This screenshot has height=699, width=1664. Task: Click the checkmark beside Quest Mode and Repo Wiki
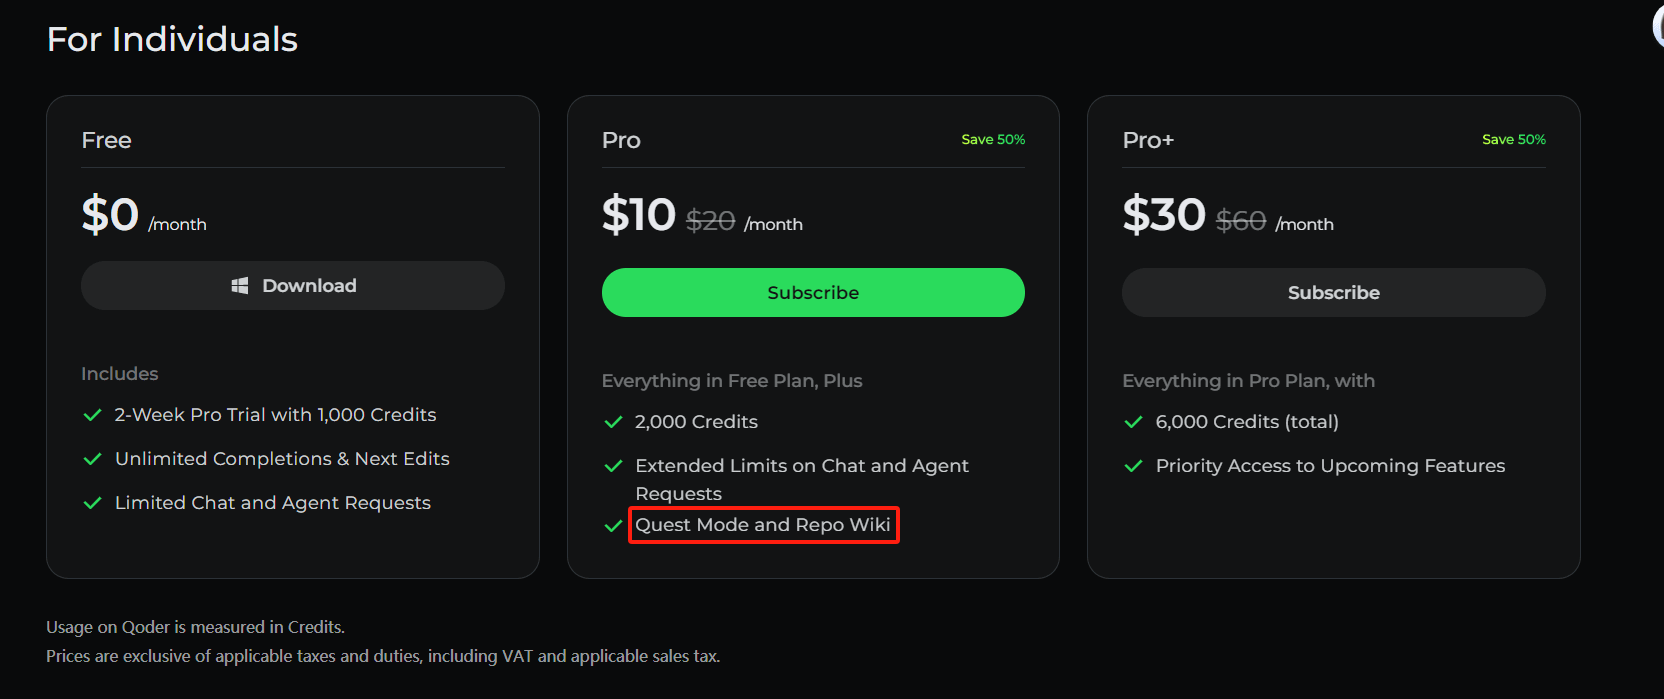click(613, 526)
